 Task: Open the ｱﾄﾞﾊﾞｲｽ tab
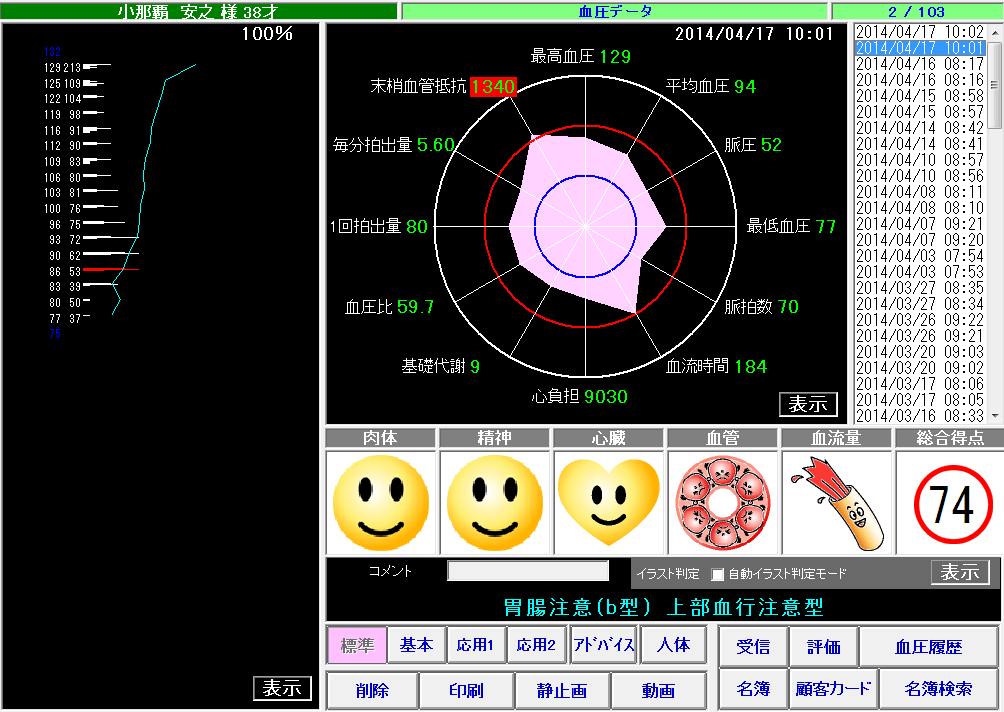coord(603,645)
